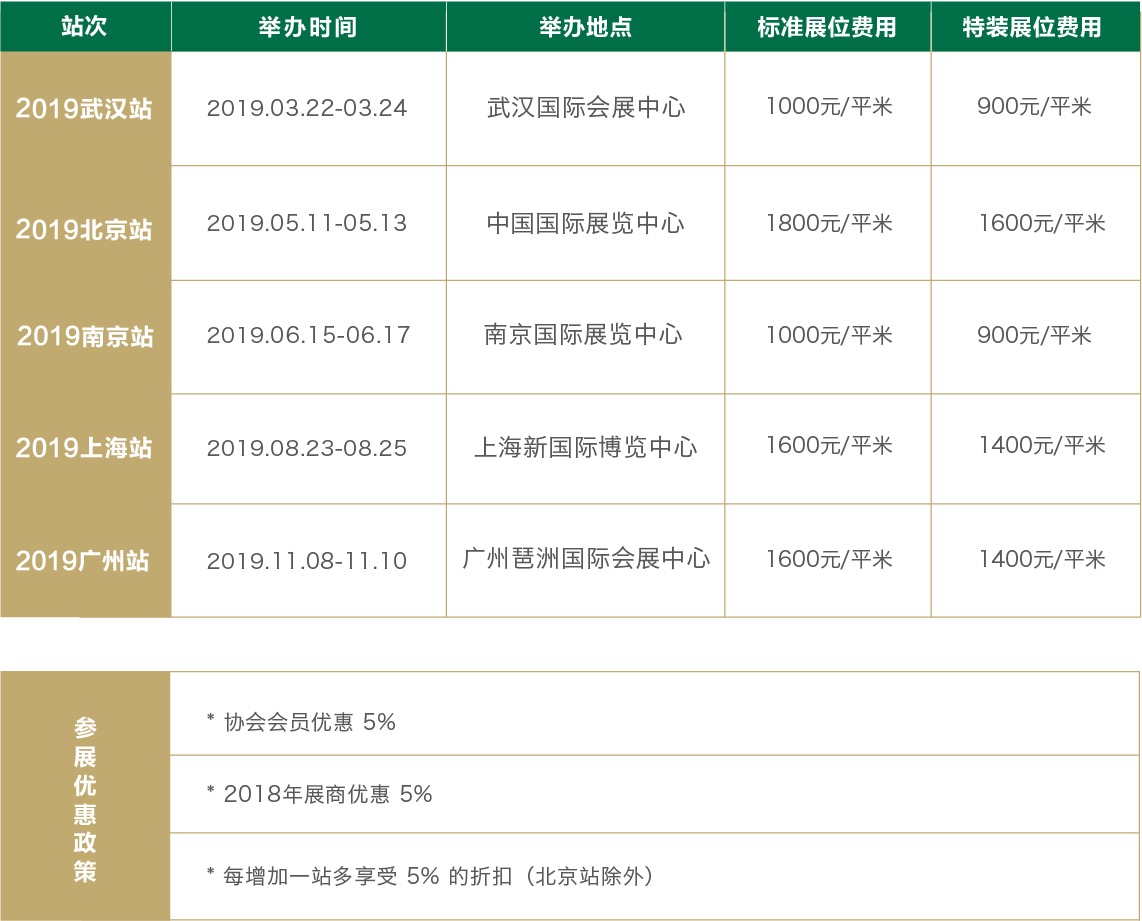Click the 2018年展商优惠 5% policy line
Image resolution: width=1142 pixels, height=921 pixels.
click(319, 794)
